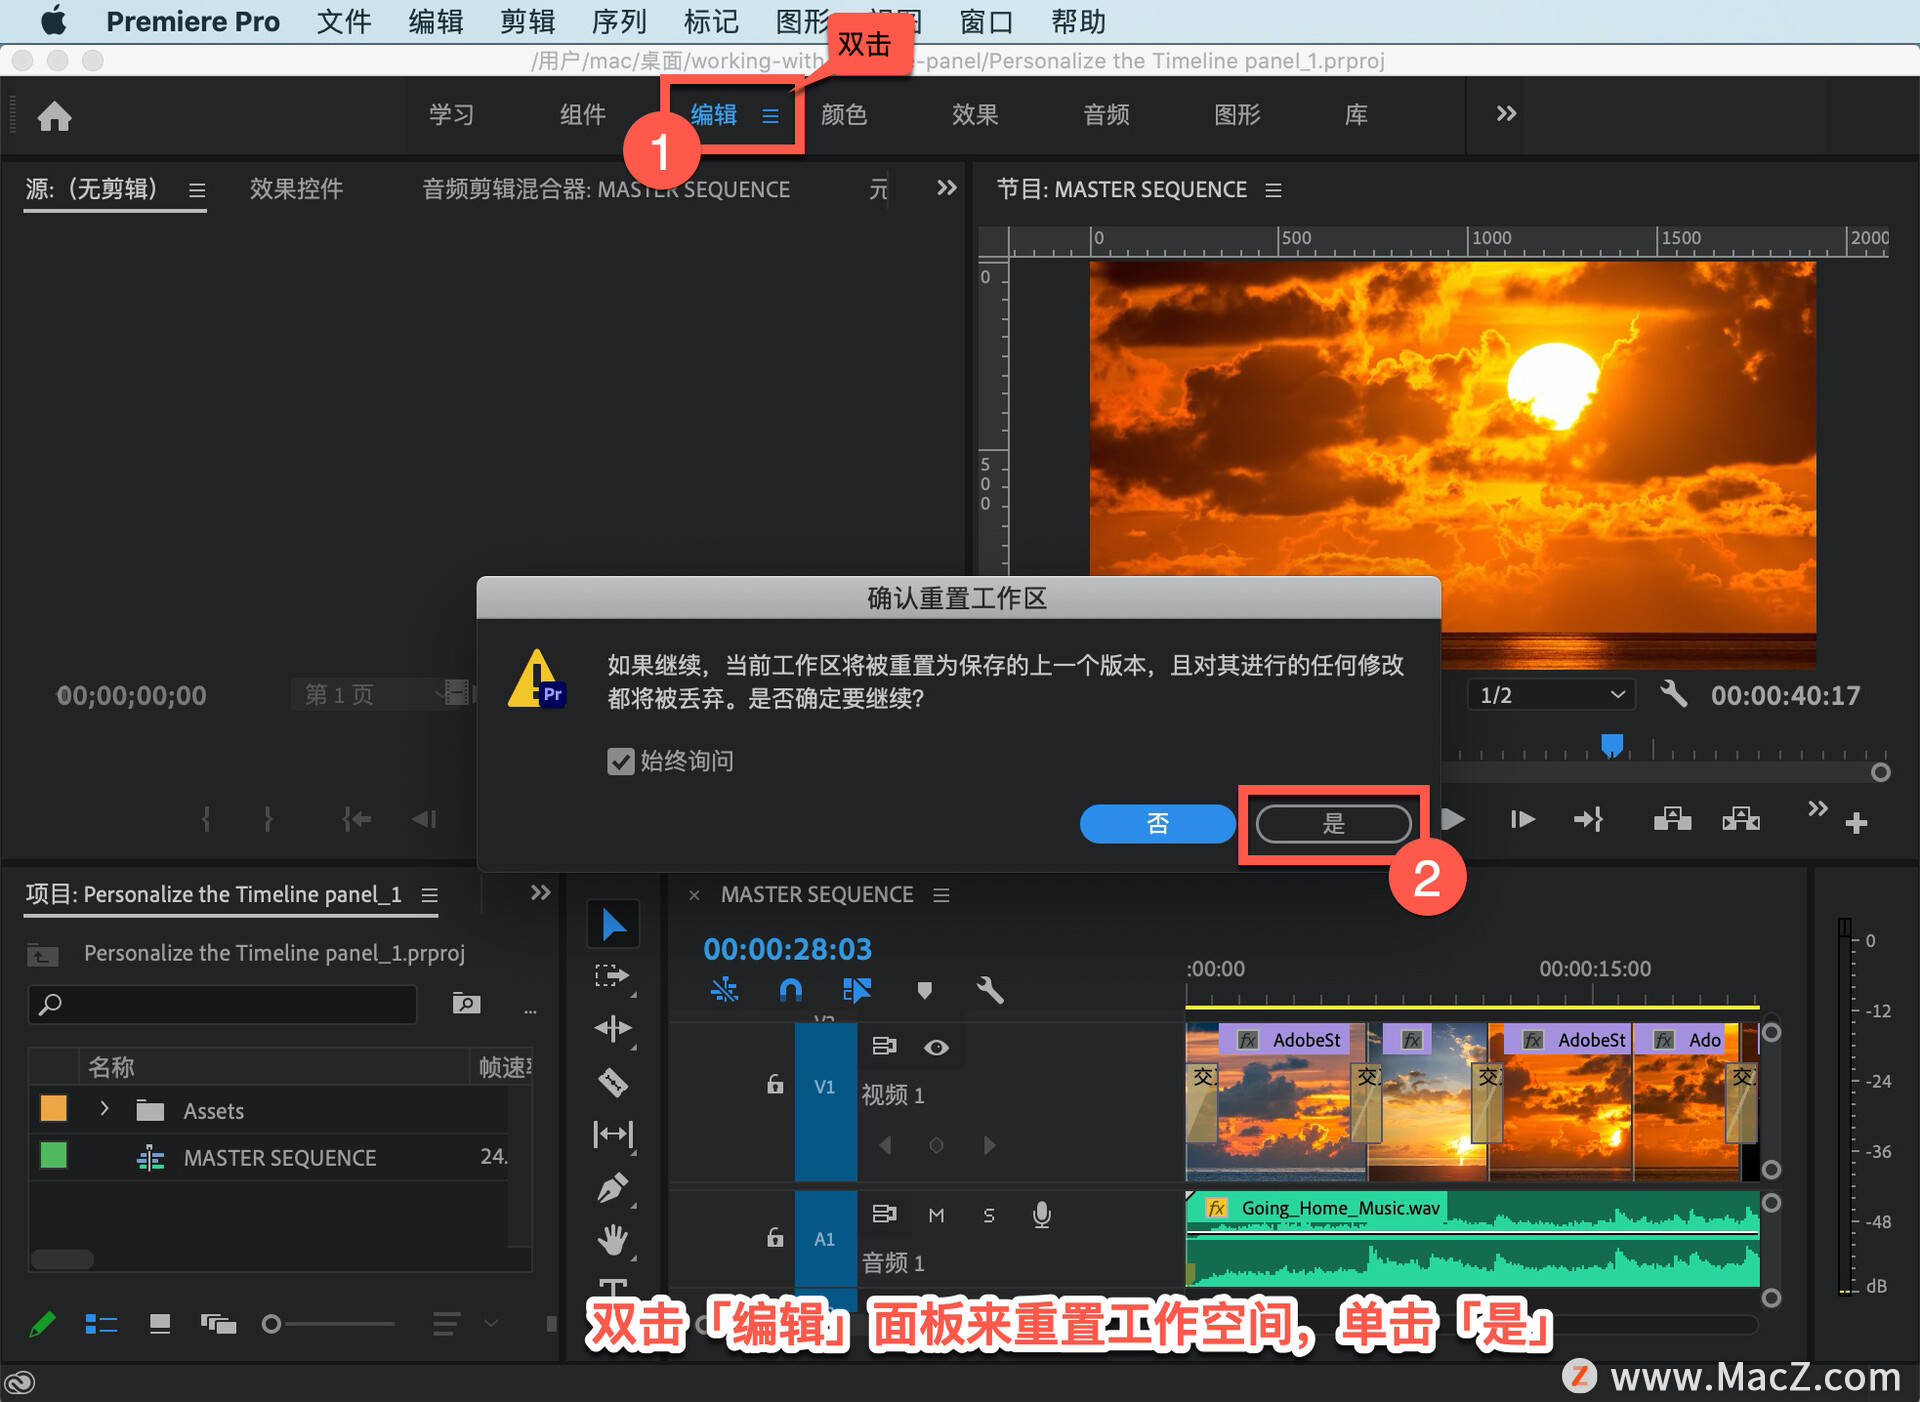Select the Pen tool
Viewport: 1920px width, 1402px height.
point(613,1188)
